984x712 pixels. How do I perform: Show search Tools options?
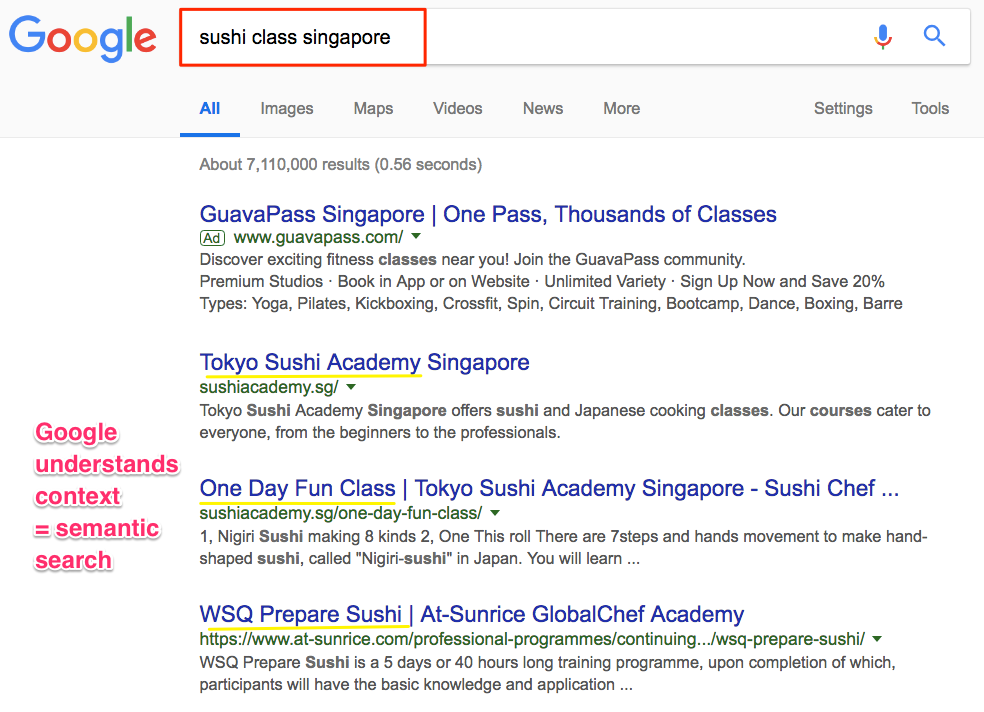930,109
